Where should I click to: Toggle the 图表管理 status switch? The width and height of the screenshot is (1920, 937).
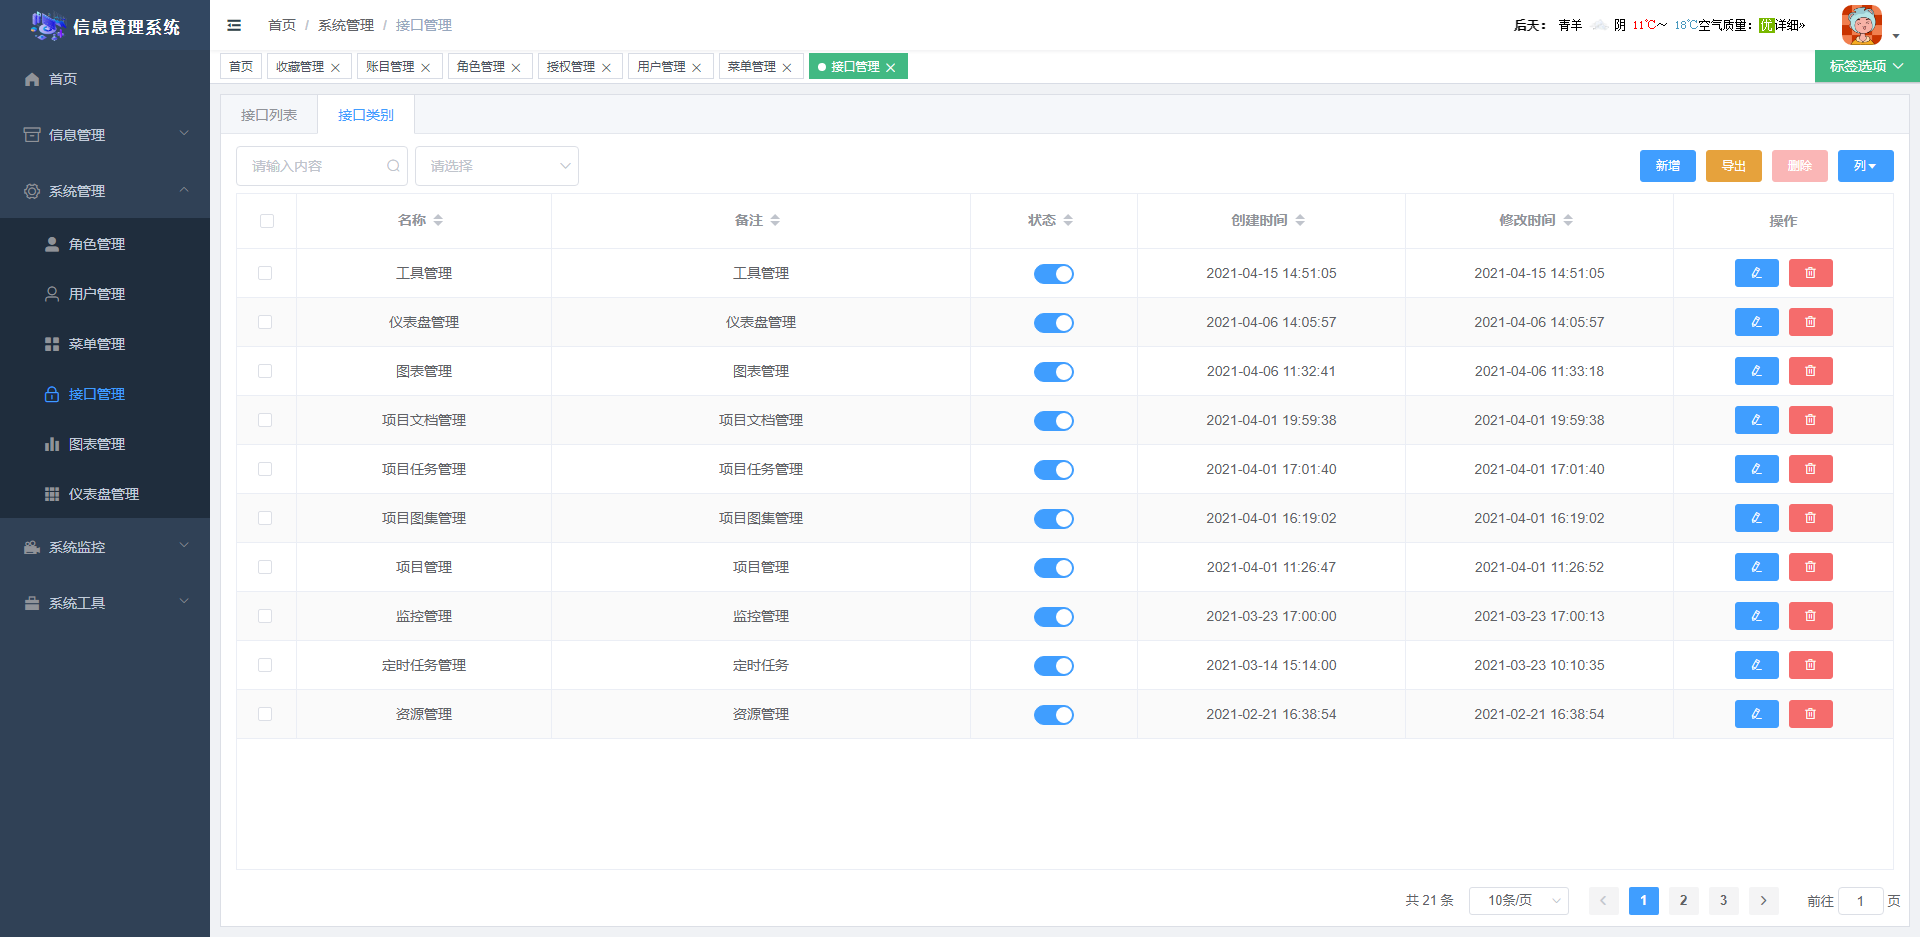[x=1053, y=372]
